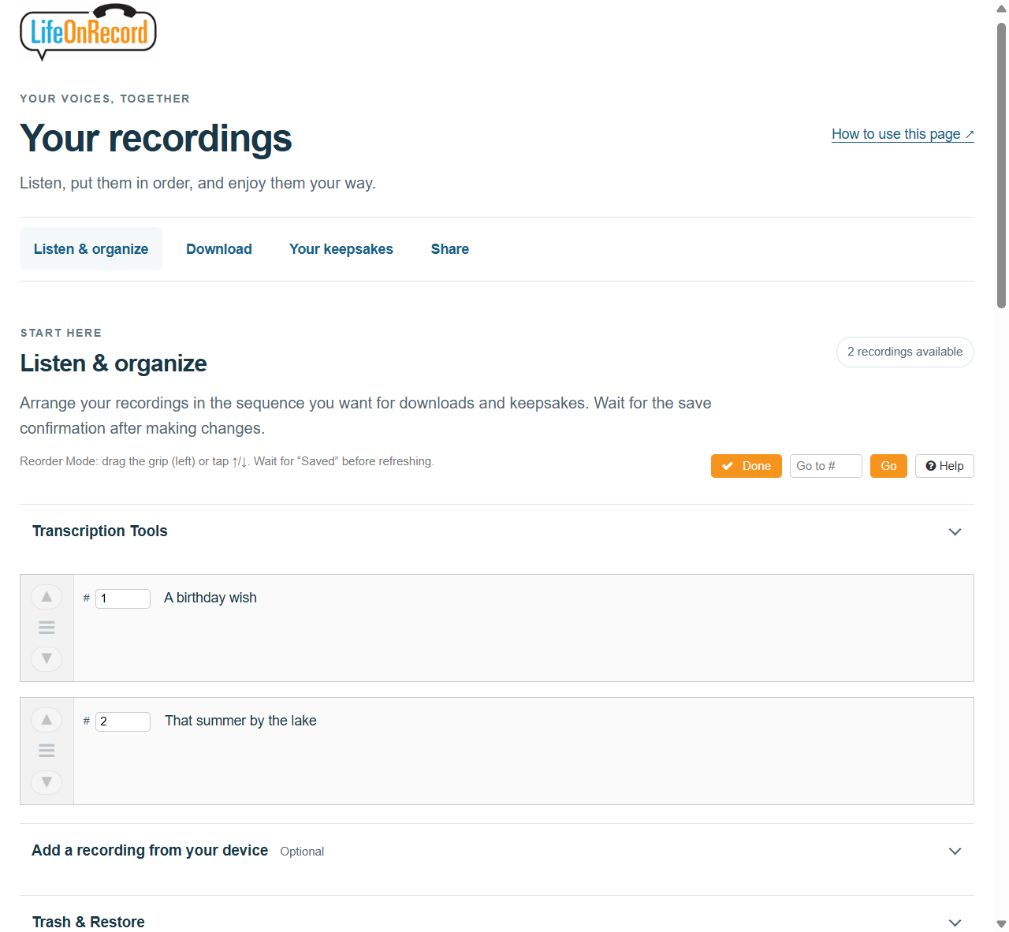Viewport: 1009px width, 932px height.
Task: Click the 'Go to #' input field
Action: click(x=826, y=466)
